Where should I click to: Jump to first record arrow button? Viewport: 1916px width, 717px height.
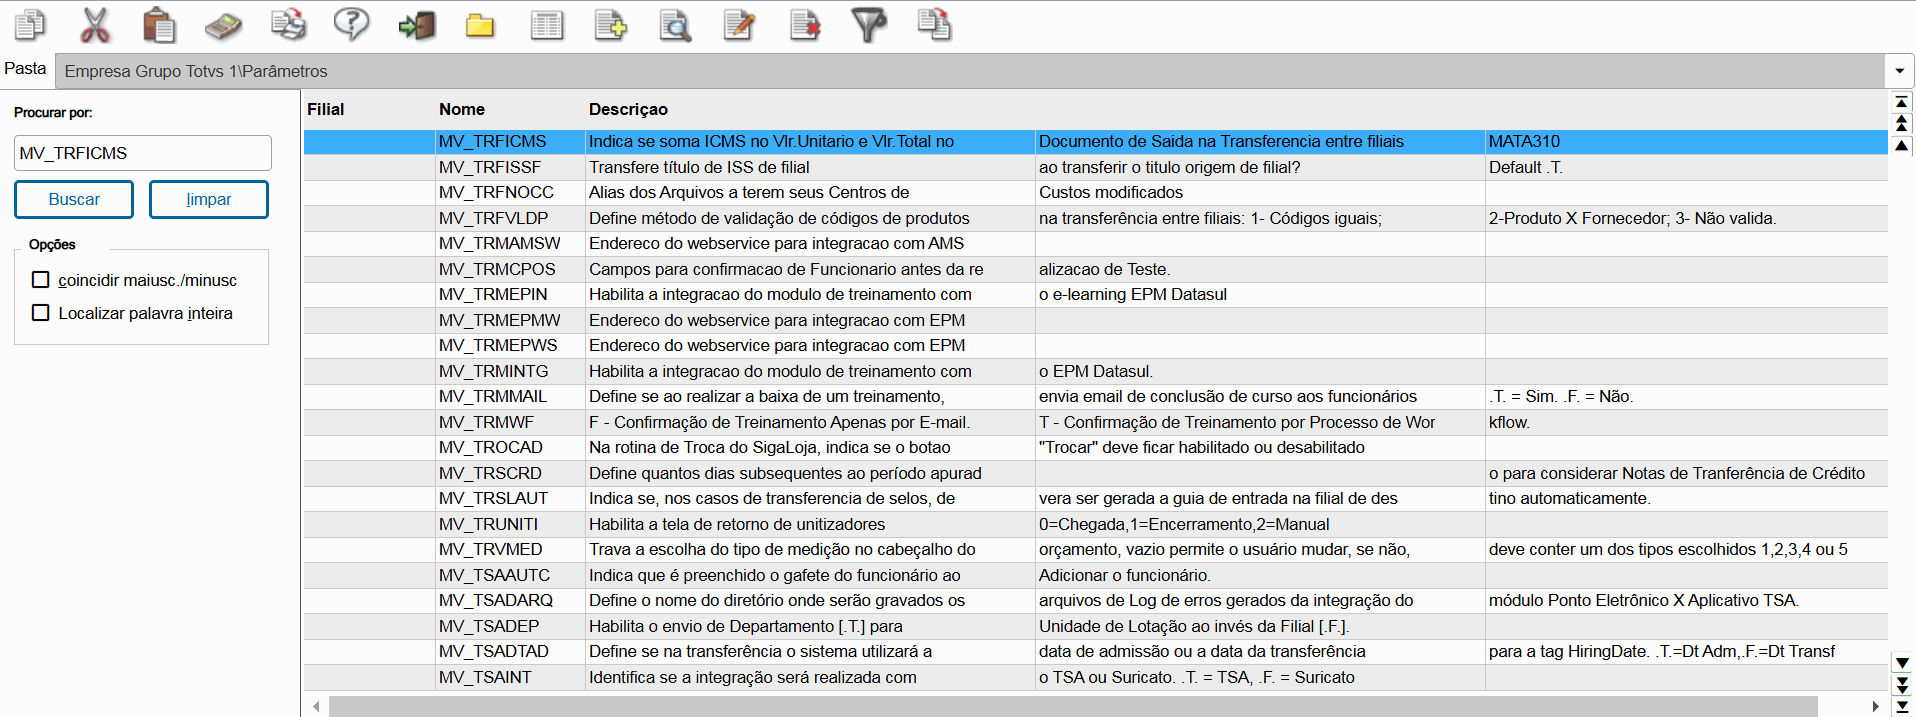1902,102
